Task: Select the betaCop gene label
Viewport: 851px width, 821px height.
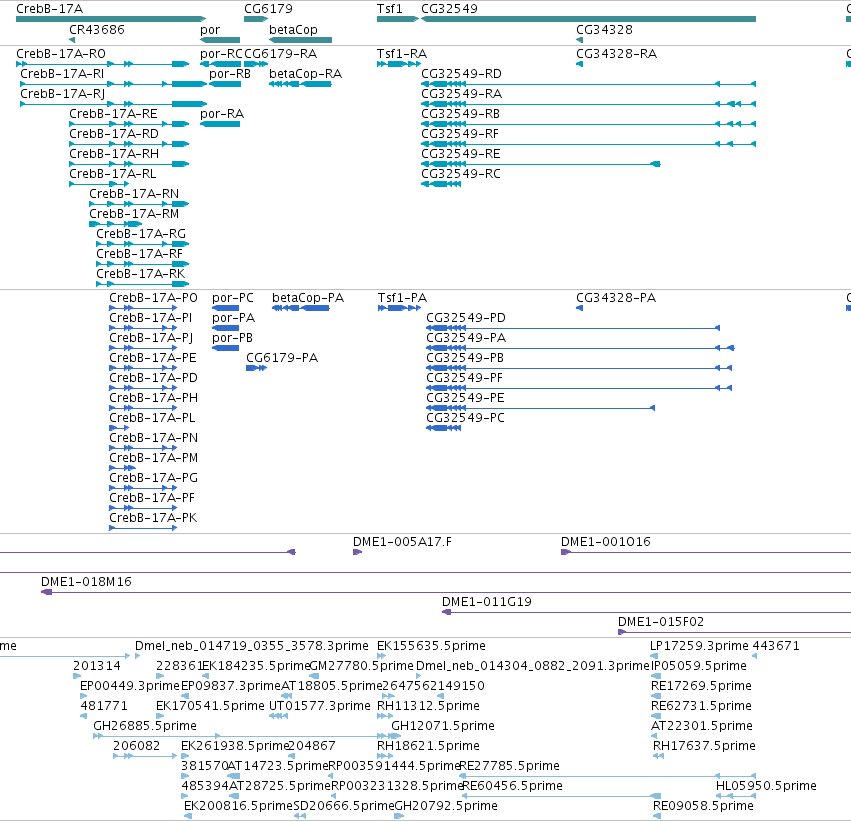Action: [293, 29]
